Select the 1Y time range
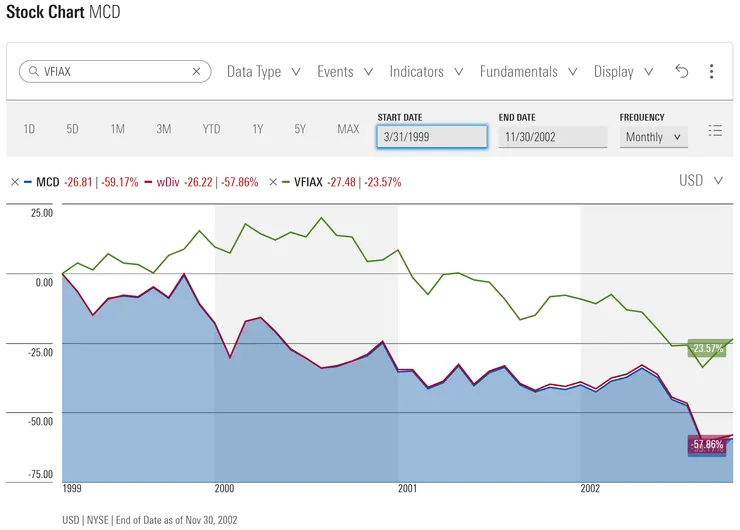Image resolution: width=740 pixels, height=530 pixels. 258,129
